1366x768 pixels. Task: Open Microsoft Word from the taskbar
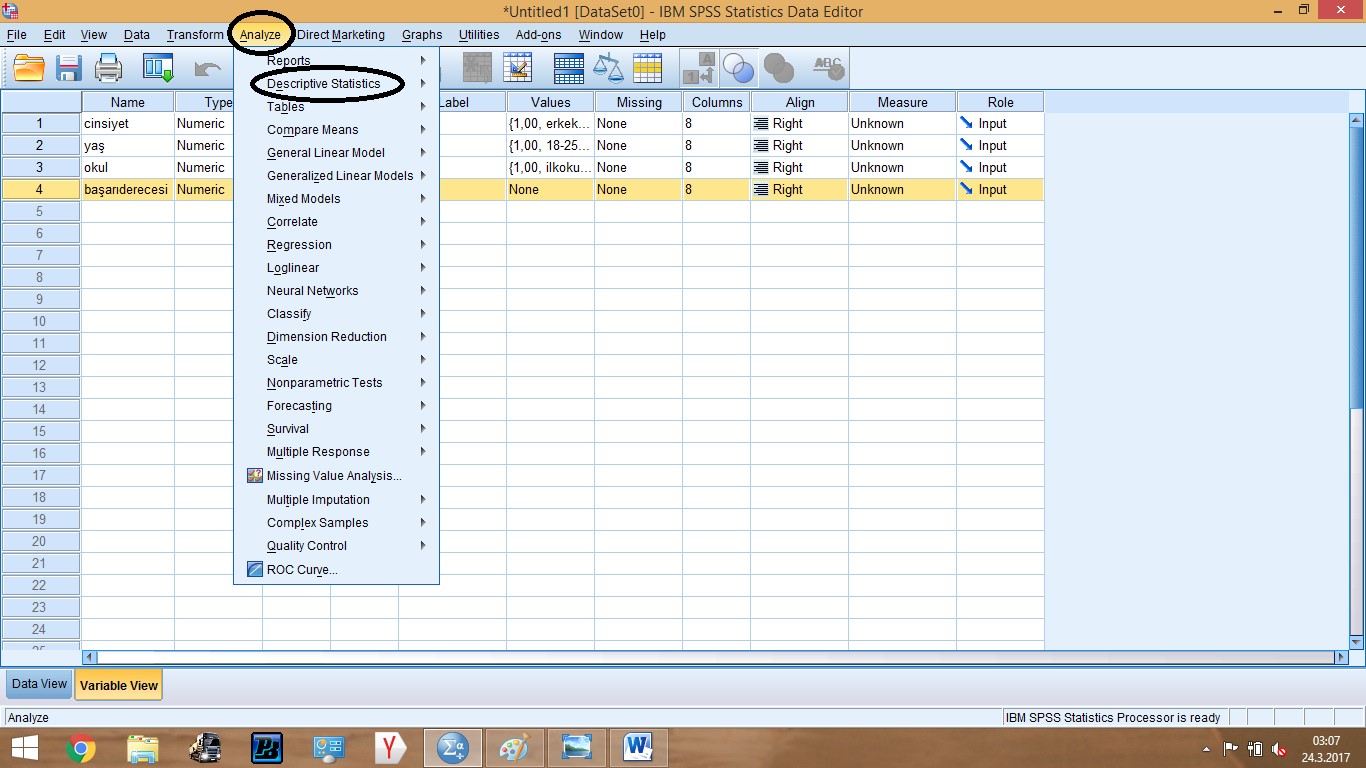point(638,747)
